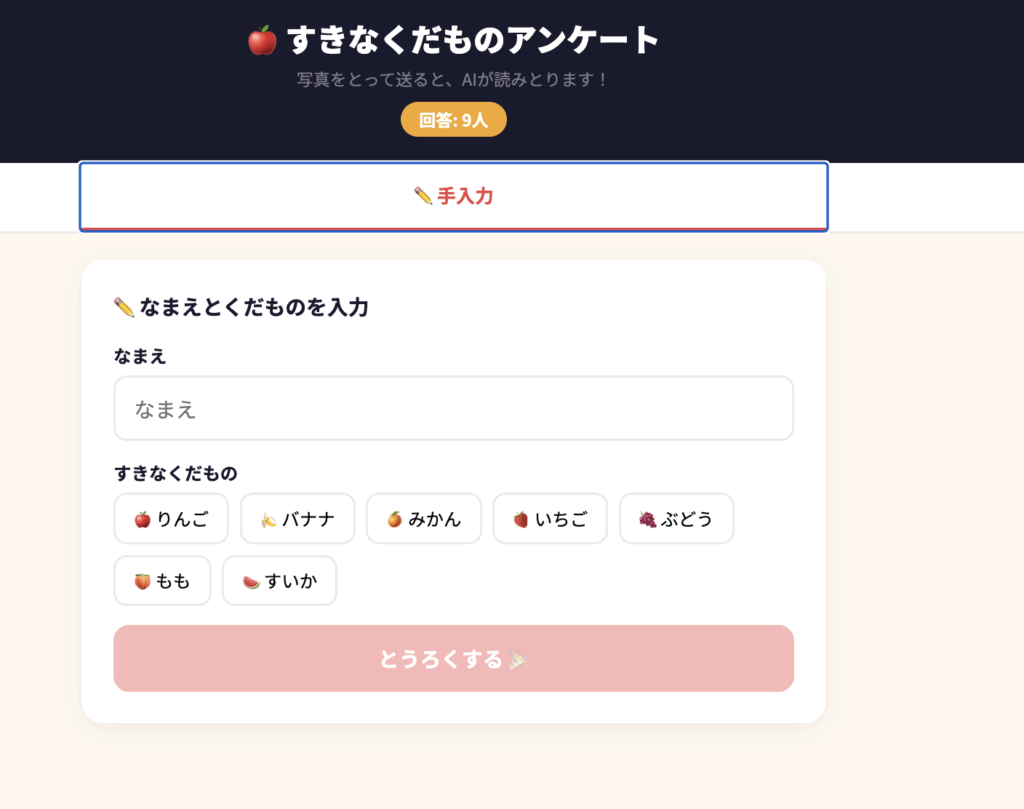Click the strawberry emoji on the いちご chip

pyautogui.click(x=520, y=519)
